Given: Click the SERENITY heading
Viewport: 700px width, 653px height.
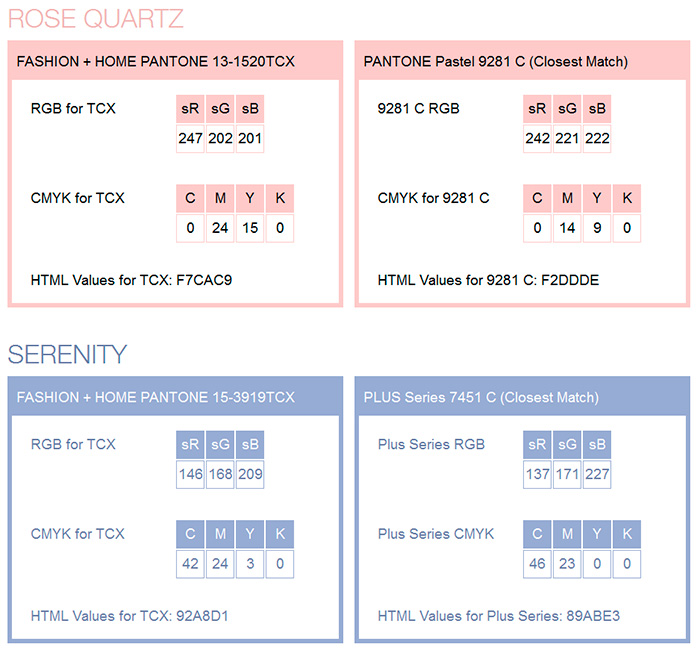Looking at the screenshot, I should click(67, 354).
